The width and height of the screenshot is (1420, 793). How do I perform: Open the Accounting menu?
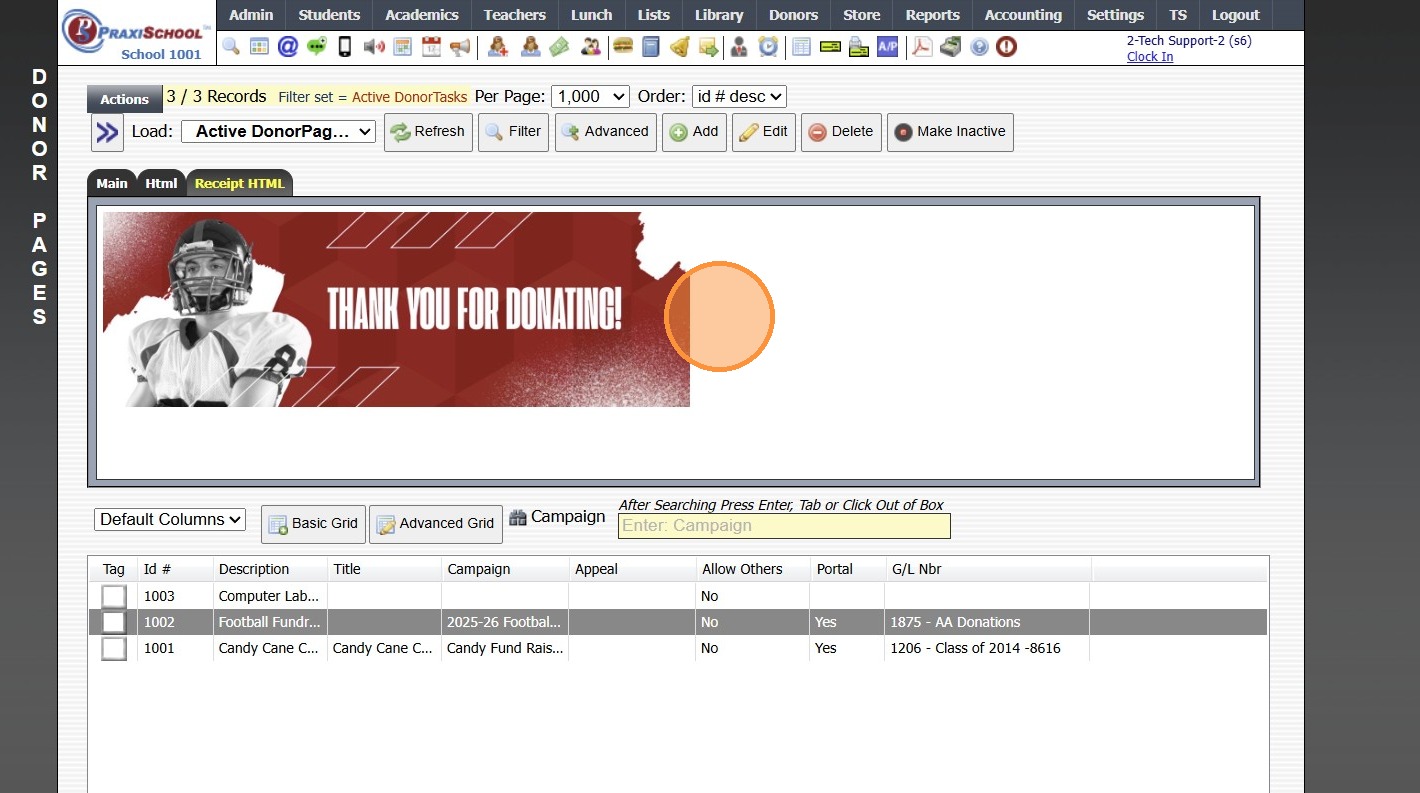(x=1023, y=15)
